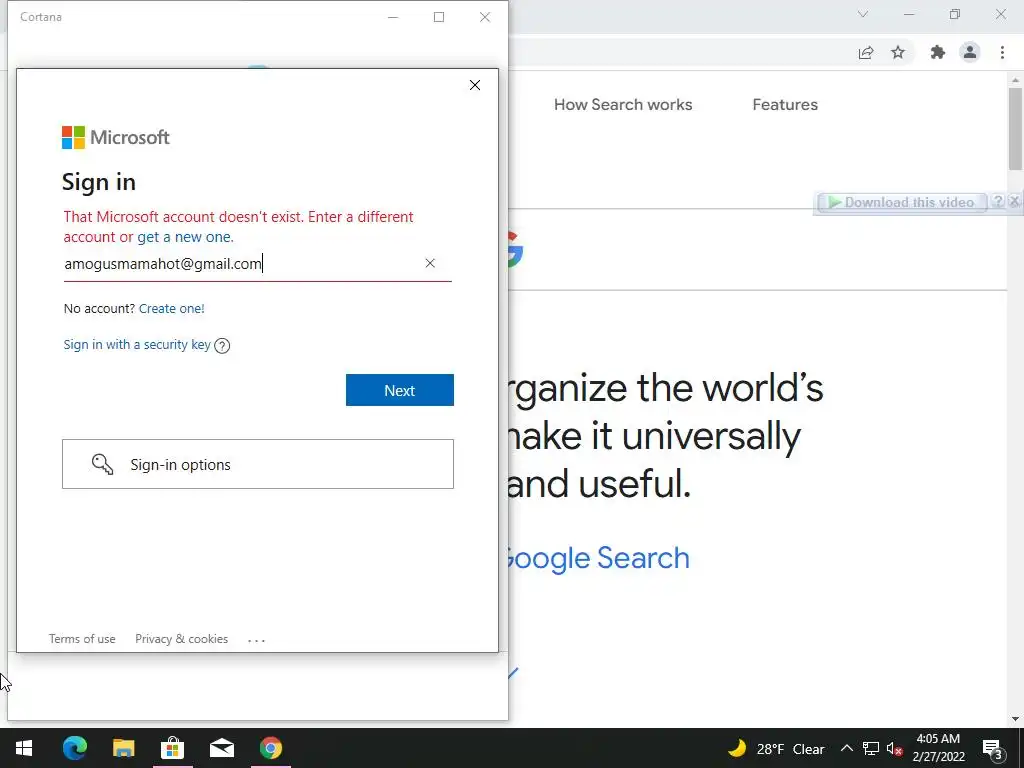Bookmark this tab with star icon

898,52
